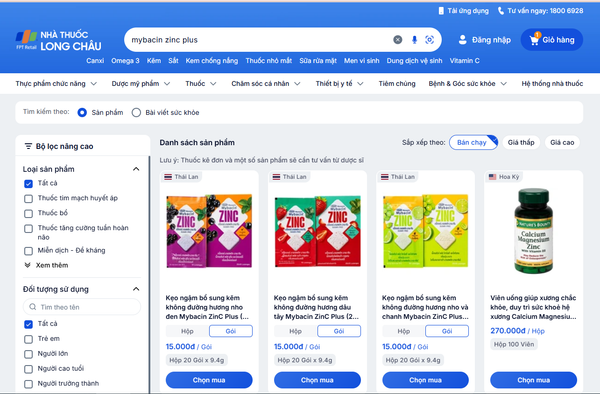Open the lime Mybacin Zinc product image

(426, 231)
